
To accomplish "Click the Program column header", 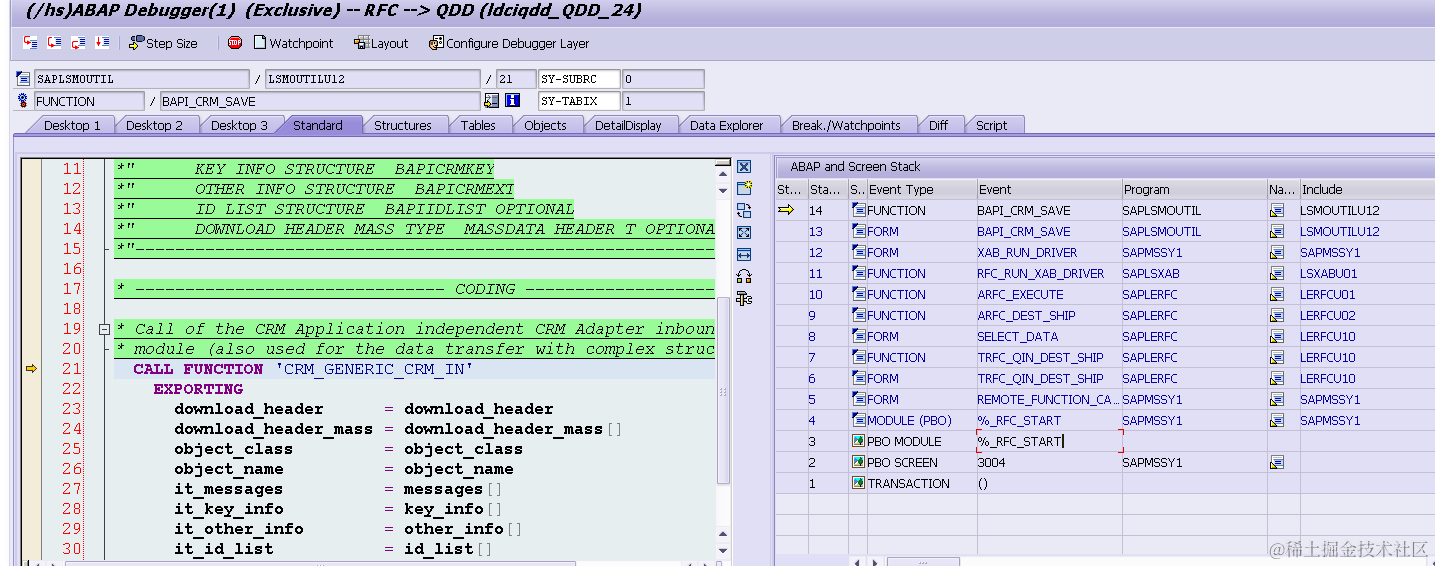I will click(1195, 189).
